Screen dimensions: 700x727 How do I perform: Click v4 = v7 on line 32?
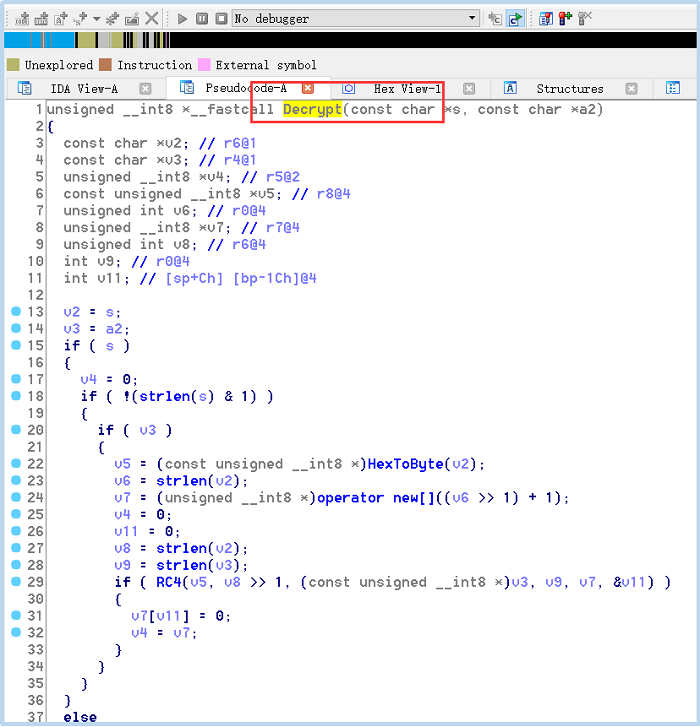pyautogui.click(x=164, y=633)
